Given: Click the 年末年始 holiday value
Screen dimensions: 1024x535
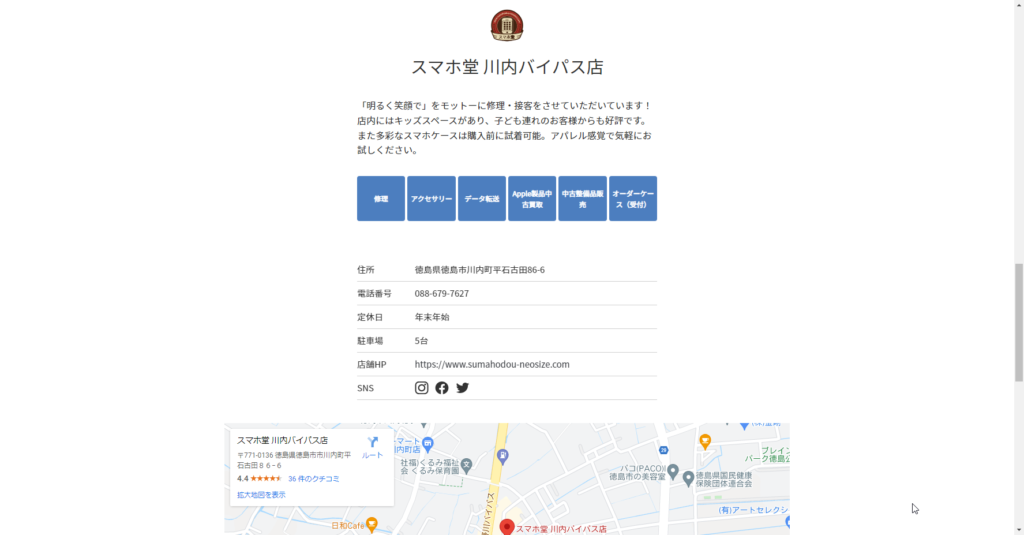Looking at the screenshot, I should tap(432, 317).
